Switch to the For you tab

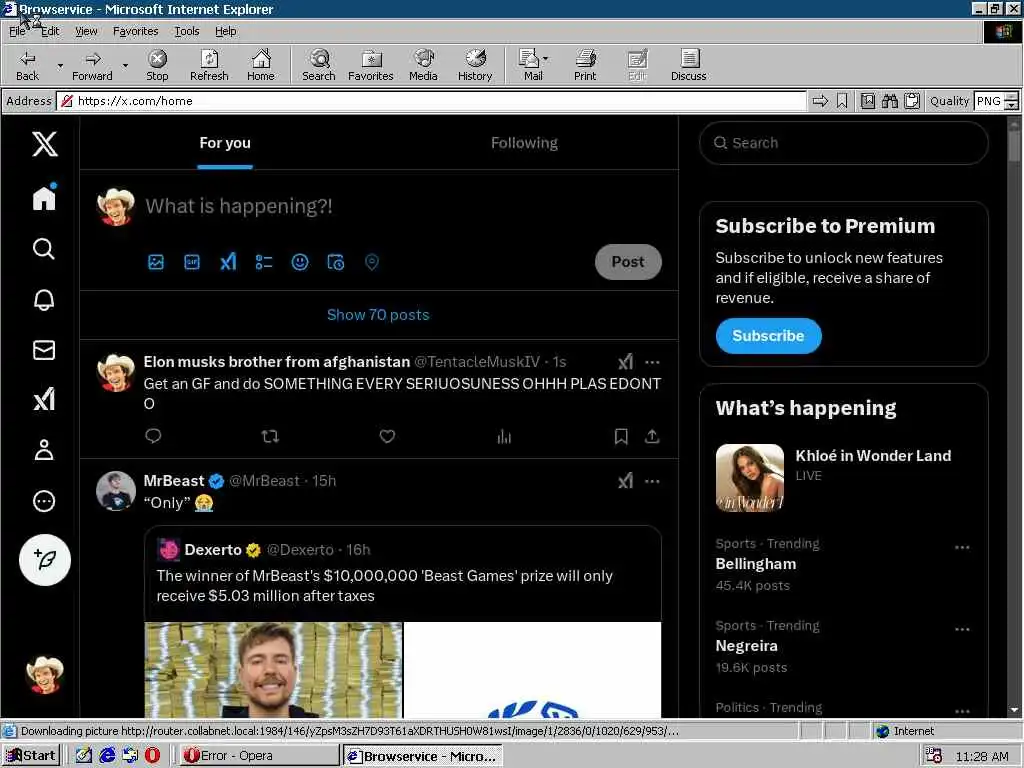coord(225,143)
